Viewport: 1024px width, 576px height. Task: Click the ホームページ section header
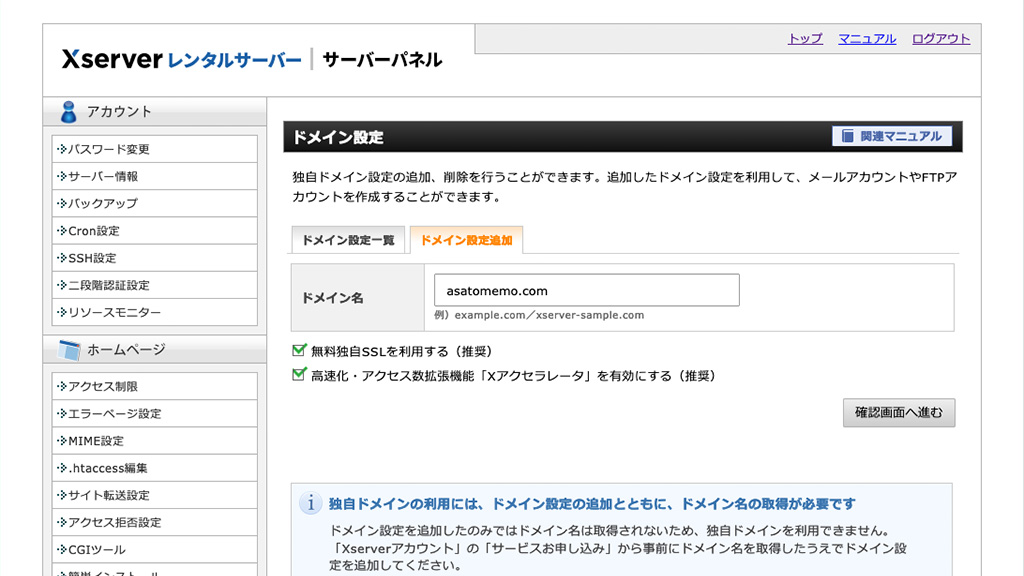pyautogui.click(x=155, y=349)
